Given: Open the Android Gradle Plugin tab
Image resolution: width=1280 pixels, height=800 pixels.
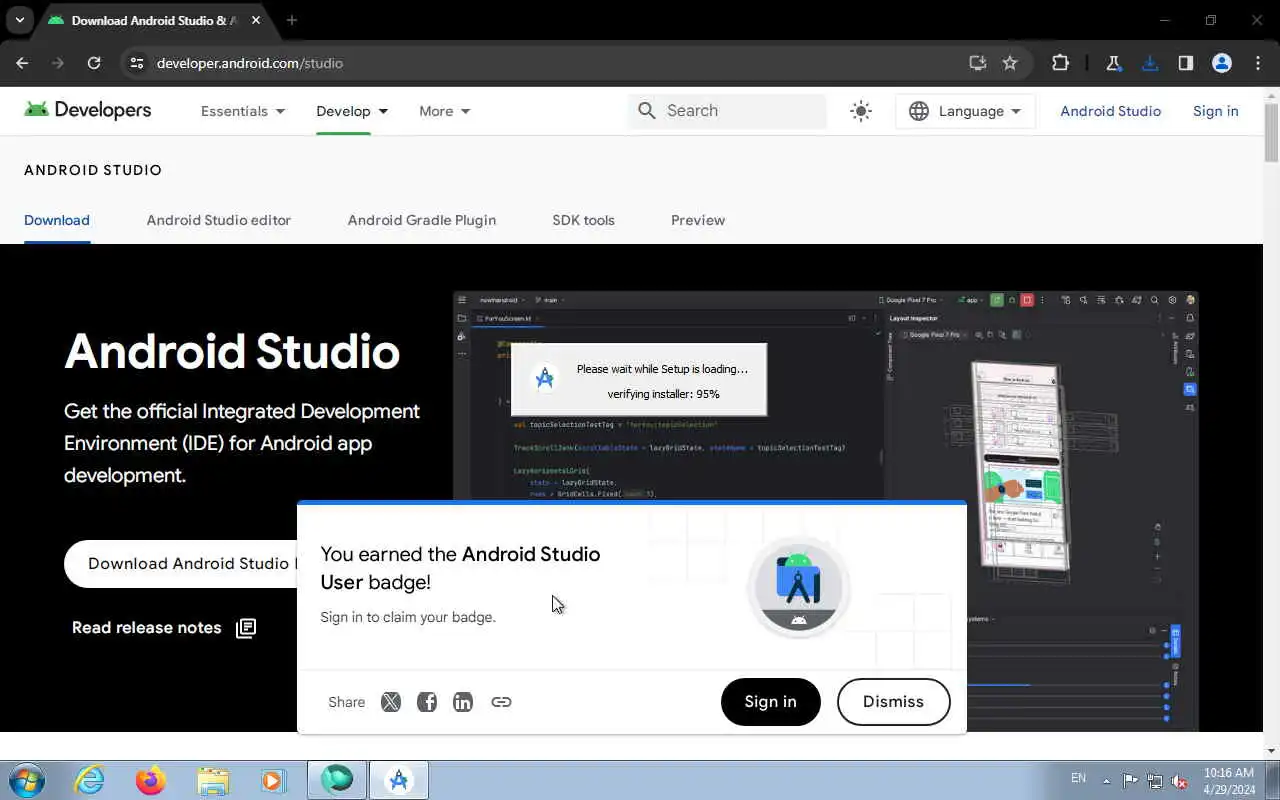Looking at the screenshot, I should coord(422,220).
